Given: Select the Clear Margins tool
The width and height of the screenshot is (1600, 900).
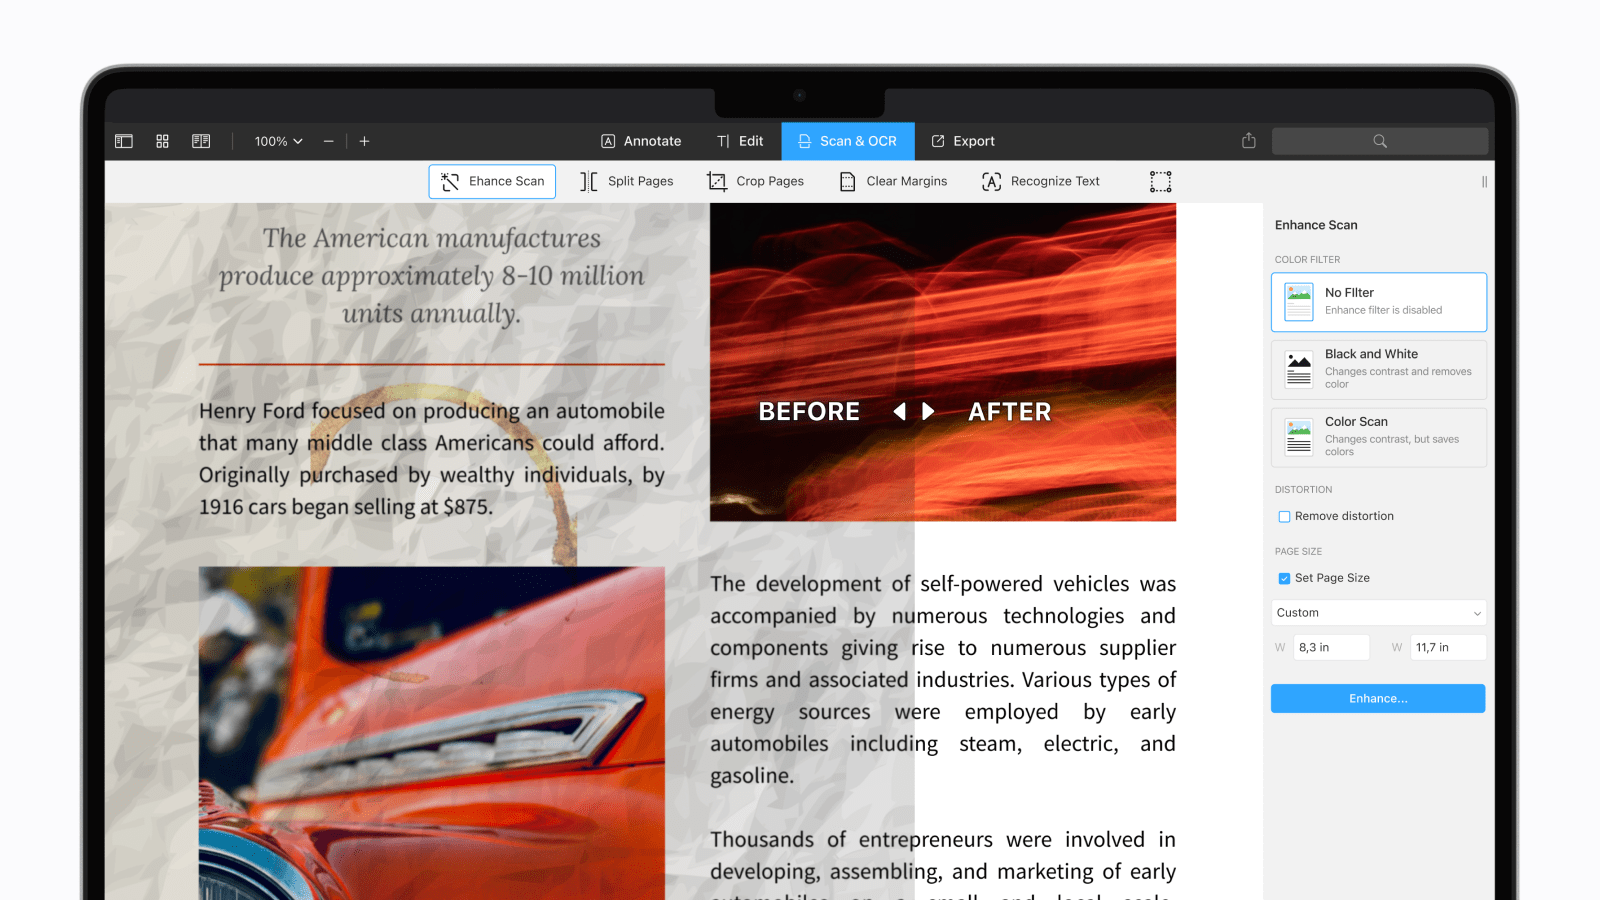Looking at the screenshot, I should [x=892, y=181].
